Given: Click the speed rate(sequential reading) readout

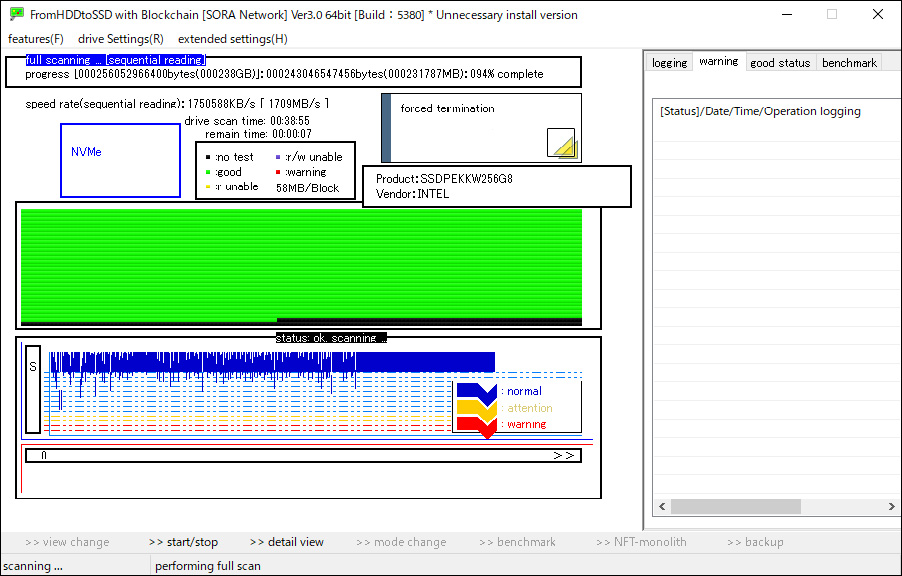Looking at the screenshot, I should 177,104.
